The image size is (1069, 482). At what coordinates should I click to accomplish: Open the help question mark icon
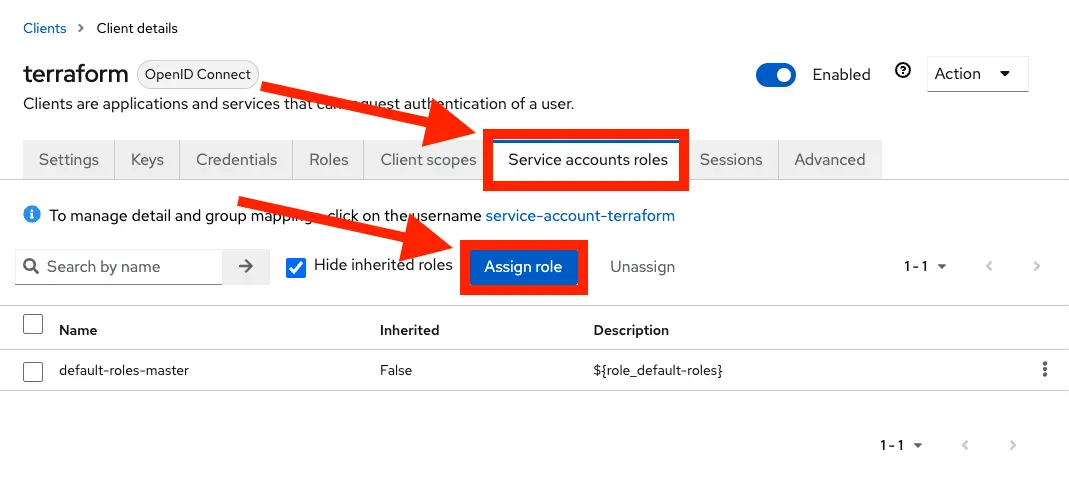(x=903, y=70)
